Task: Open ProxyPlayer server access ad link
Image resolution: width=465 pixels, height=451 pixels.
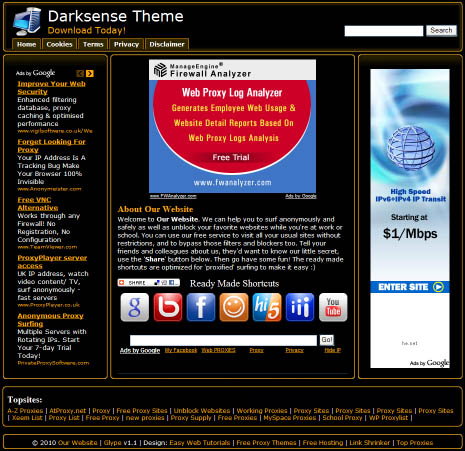Action: pyautogui.click(x=52, y=262)
